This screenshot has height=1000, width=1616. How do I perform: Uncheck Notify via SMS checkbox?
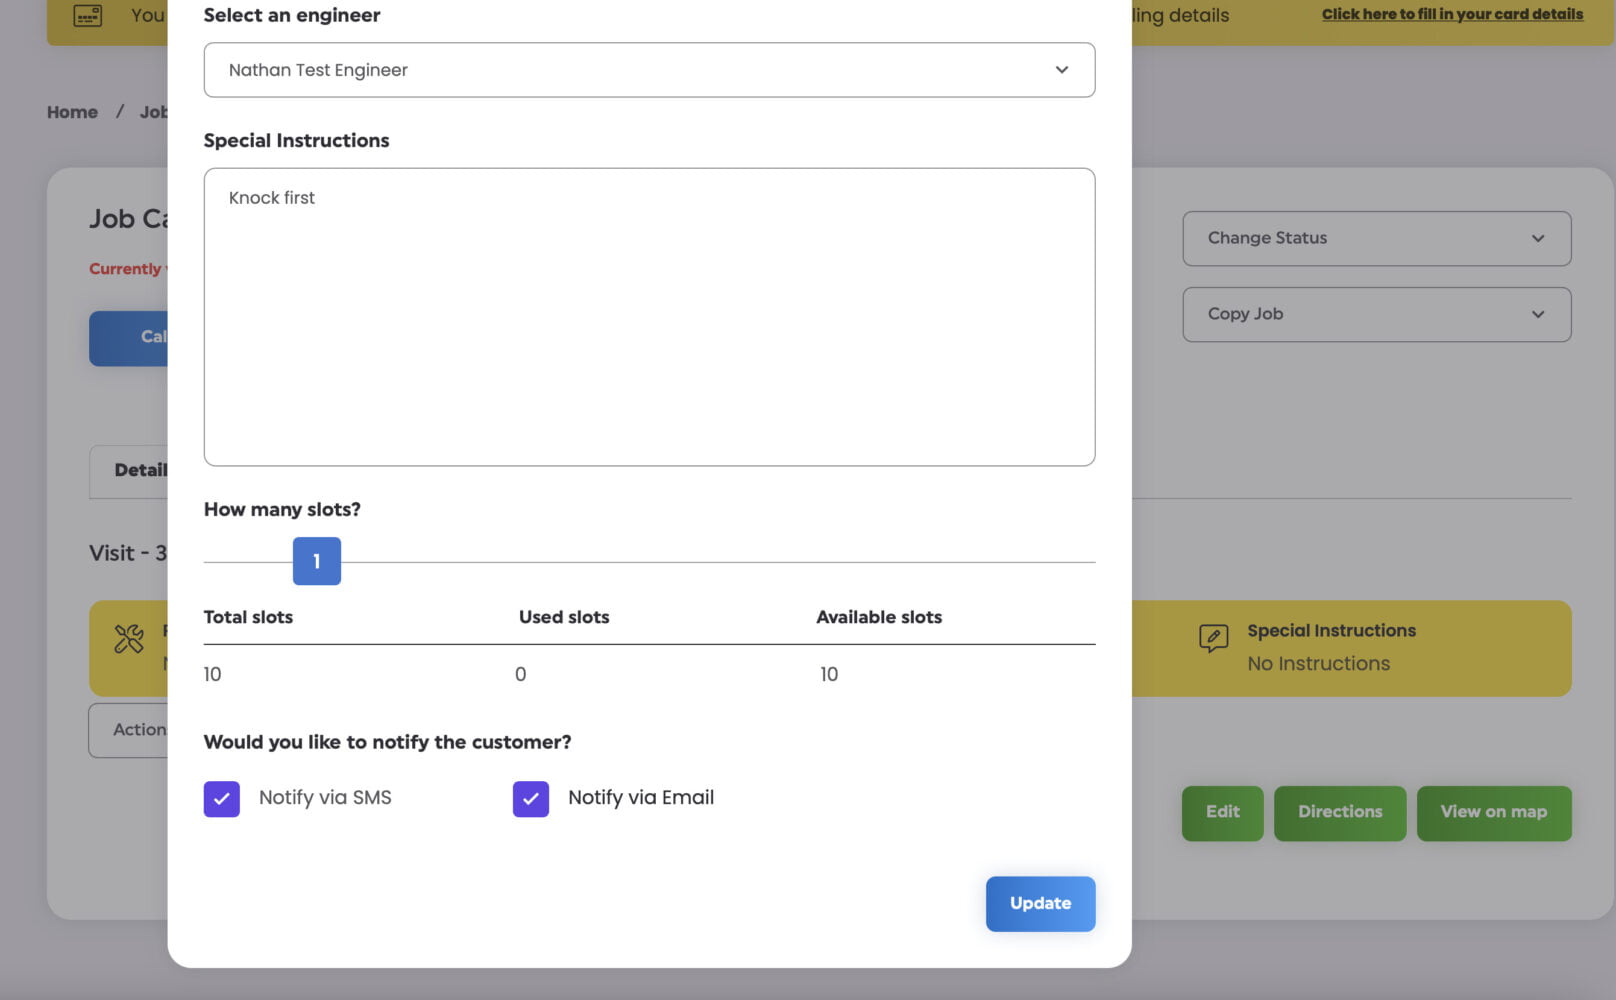point(222,799)
